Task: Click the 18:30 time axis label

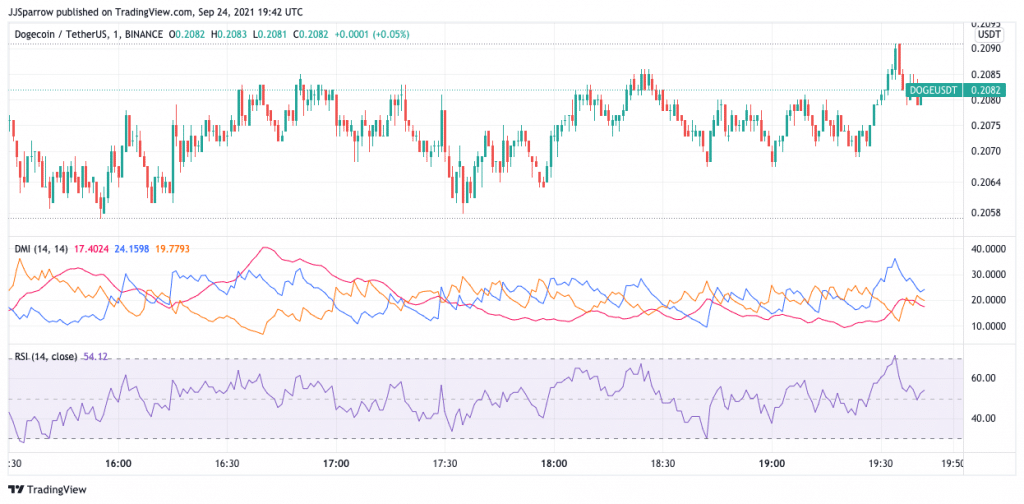Action: [x=663, y=464]
